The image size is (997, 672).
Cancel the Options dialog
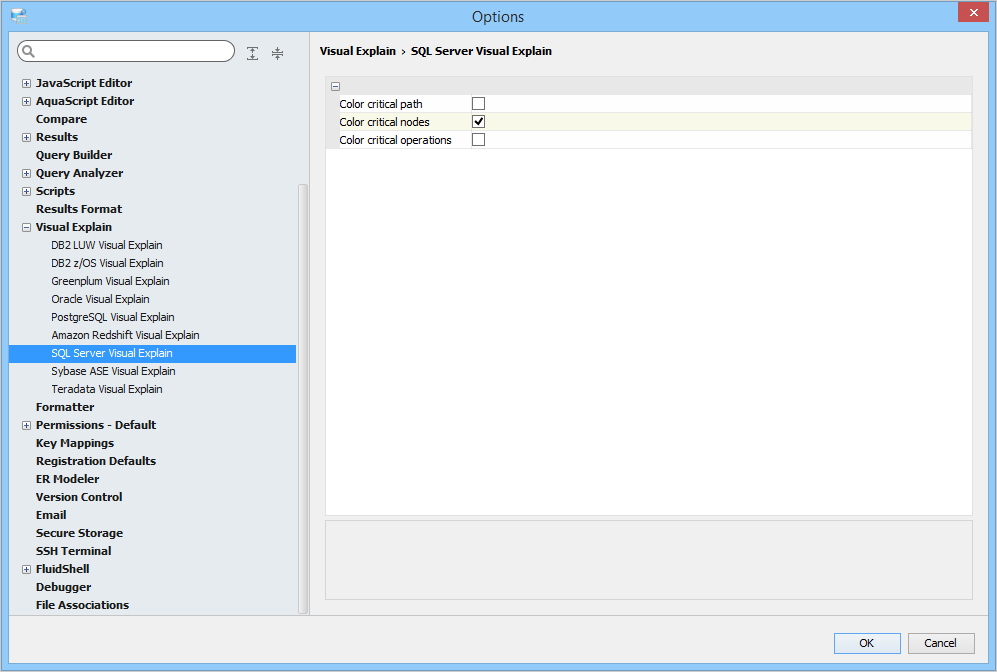tap(940, 643)
